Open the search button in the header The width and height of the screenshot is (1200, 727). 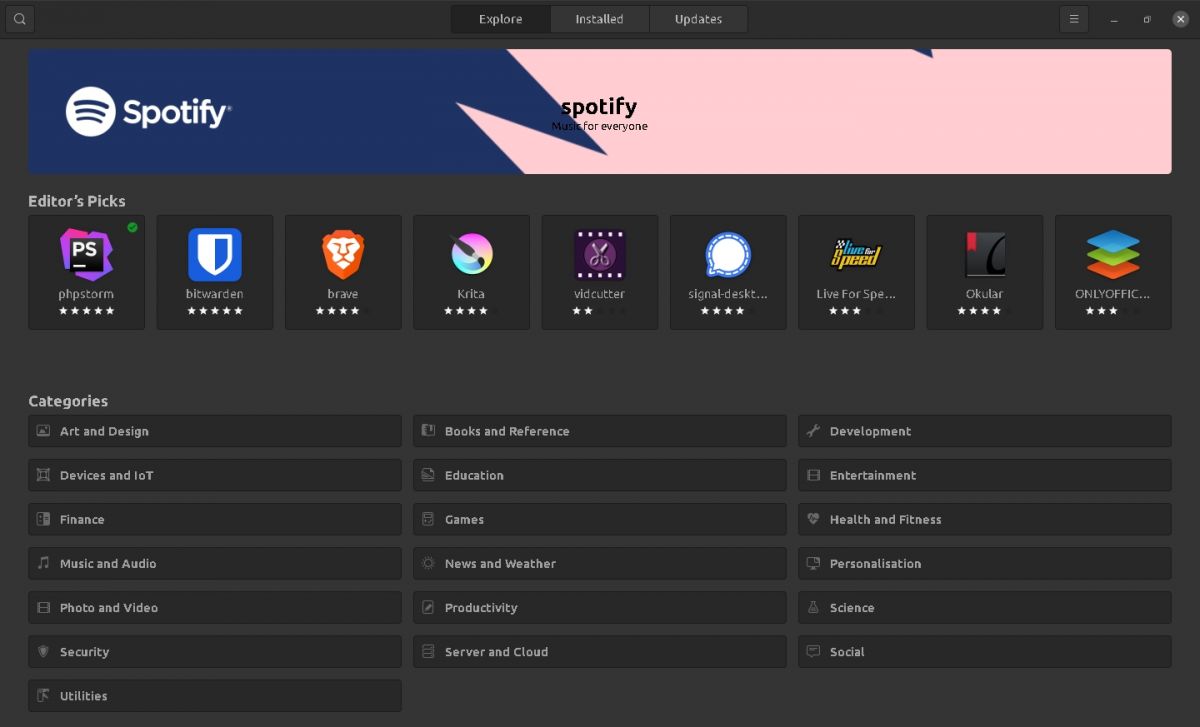click(x=20, y=19)
